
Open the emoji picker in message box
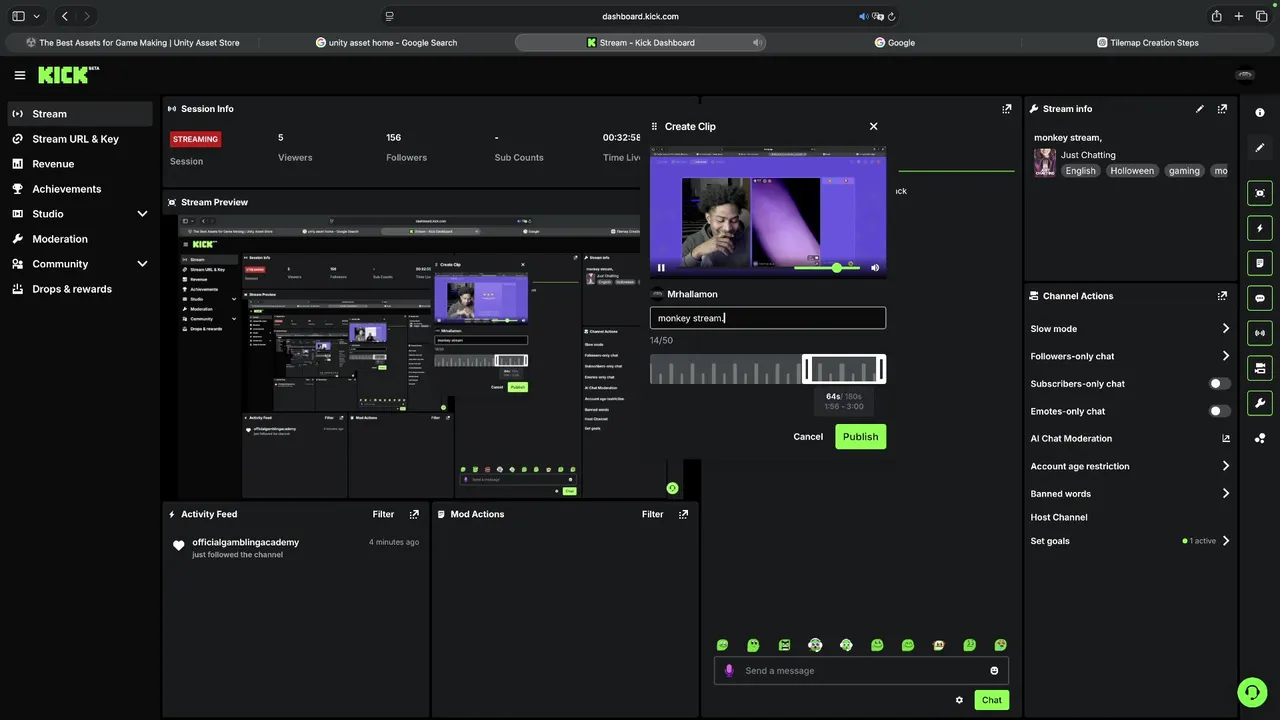[994, 671]
